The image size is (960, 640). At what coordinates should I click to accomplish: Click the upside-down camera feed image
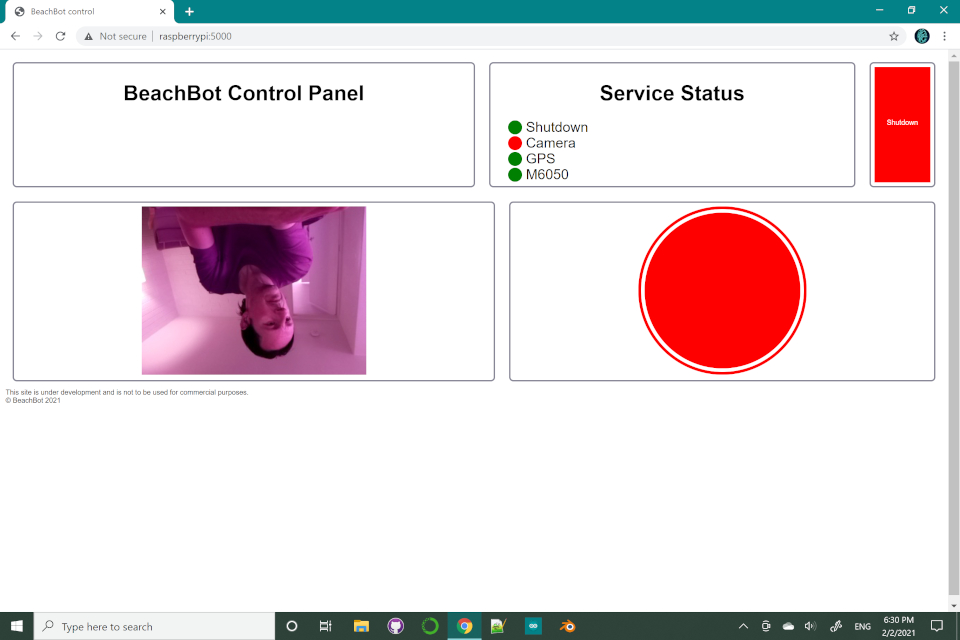point(254,290)
